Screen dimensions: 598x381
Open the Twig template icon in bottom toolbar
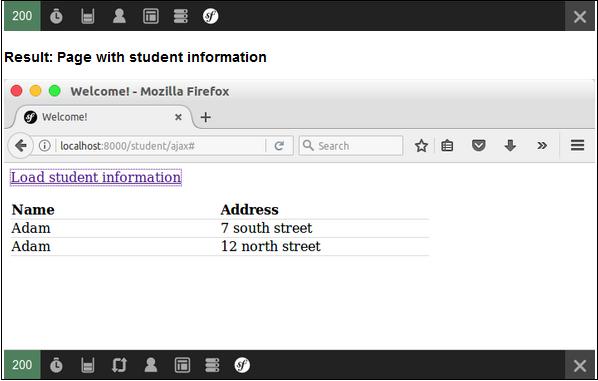coord(182,365)
